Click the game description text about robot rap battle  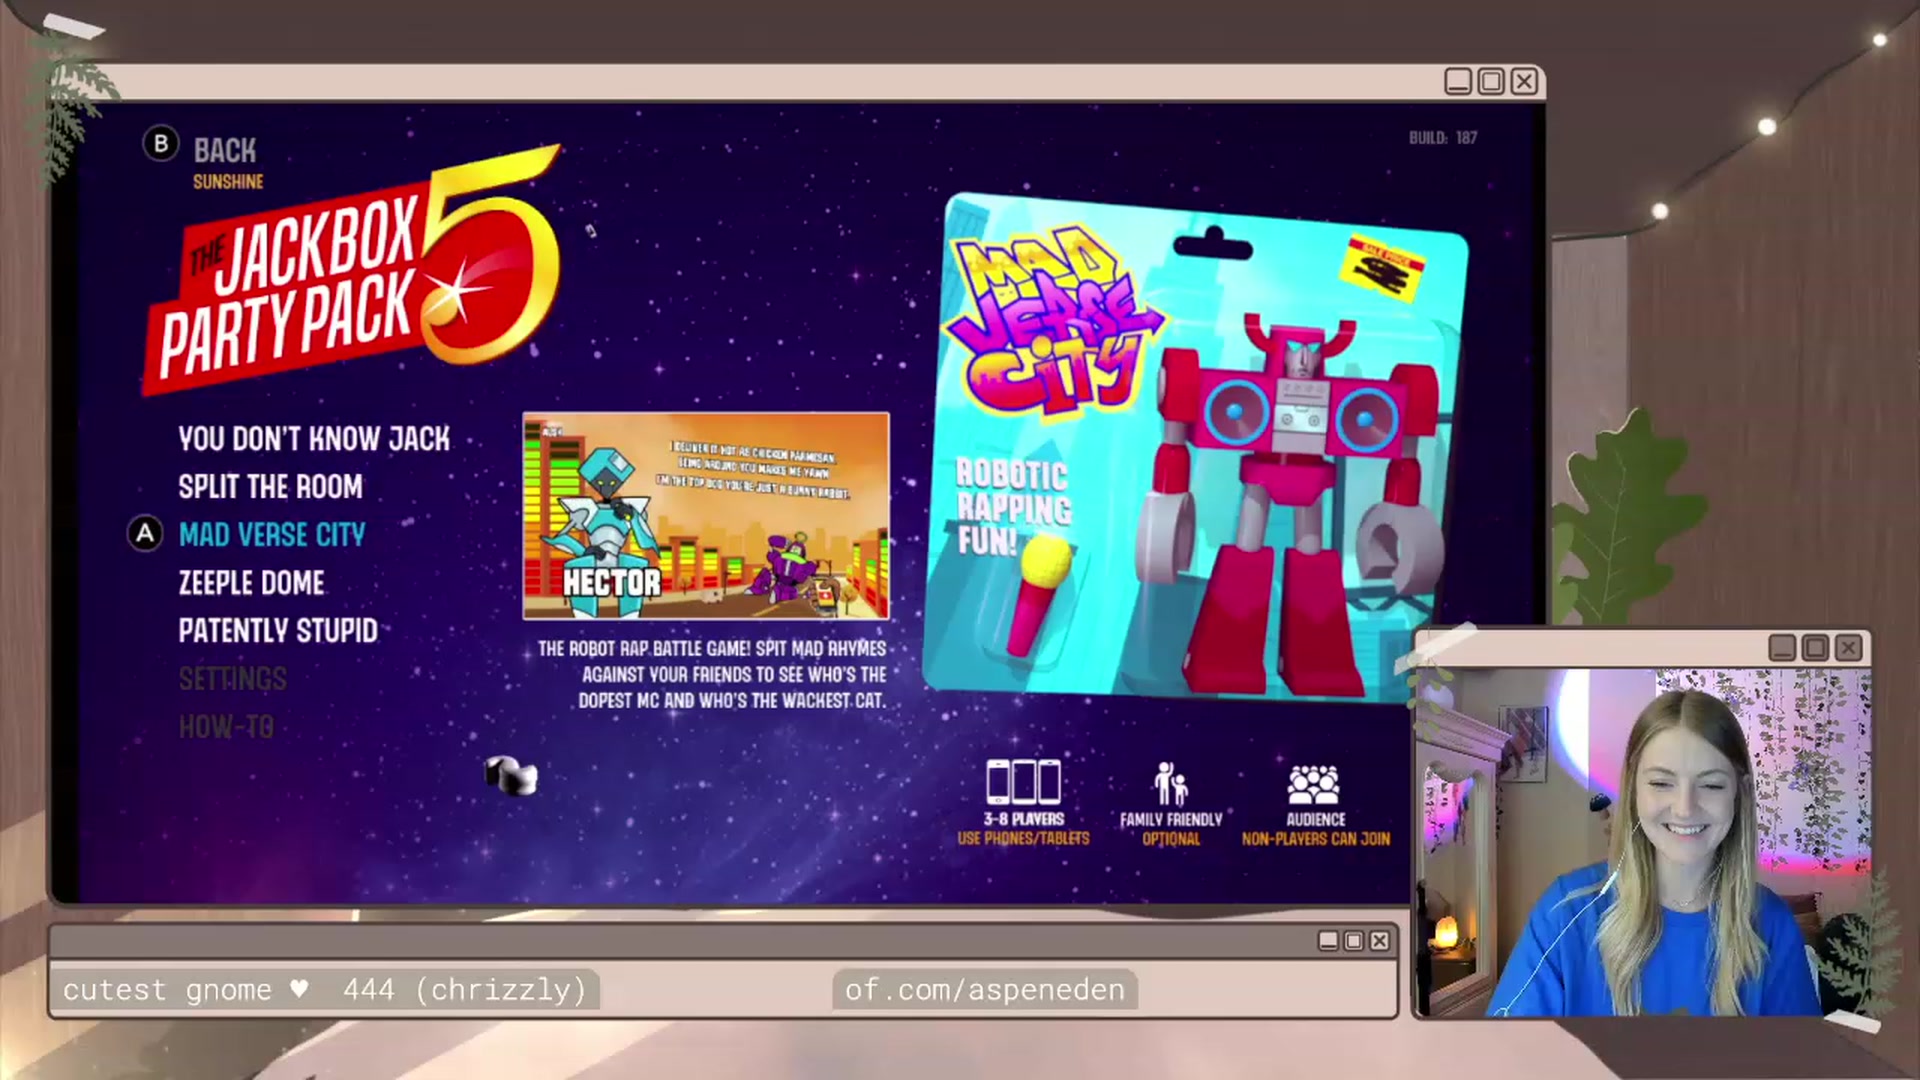tap(712, 675)
